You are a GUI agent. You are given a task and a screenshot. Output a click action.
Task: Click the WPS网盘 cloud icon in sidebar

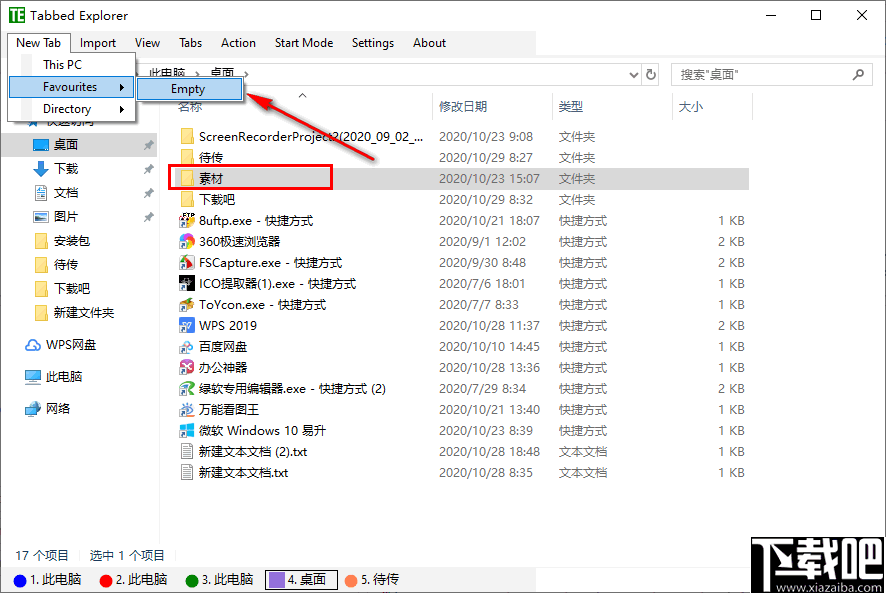coord(32,344)
